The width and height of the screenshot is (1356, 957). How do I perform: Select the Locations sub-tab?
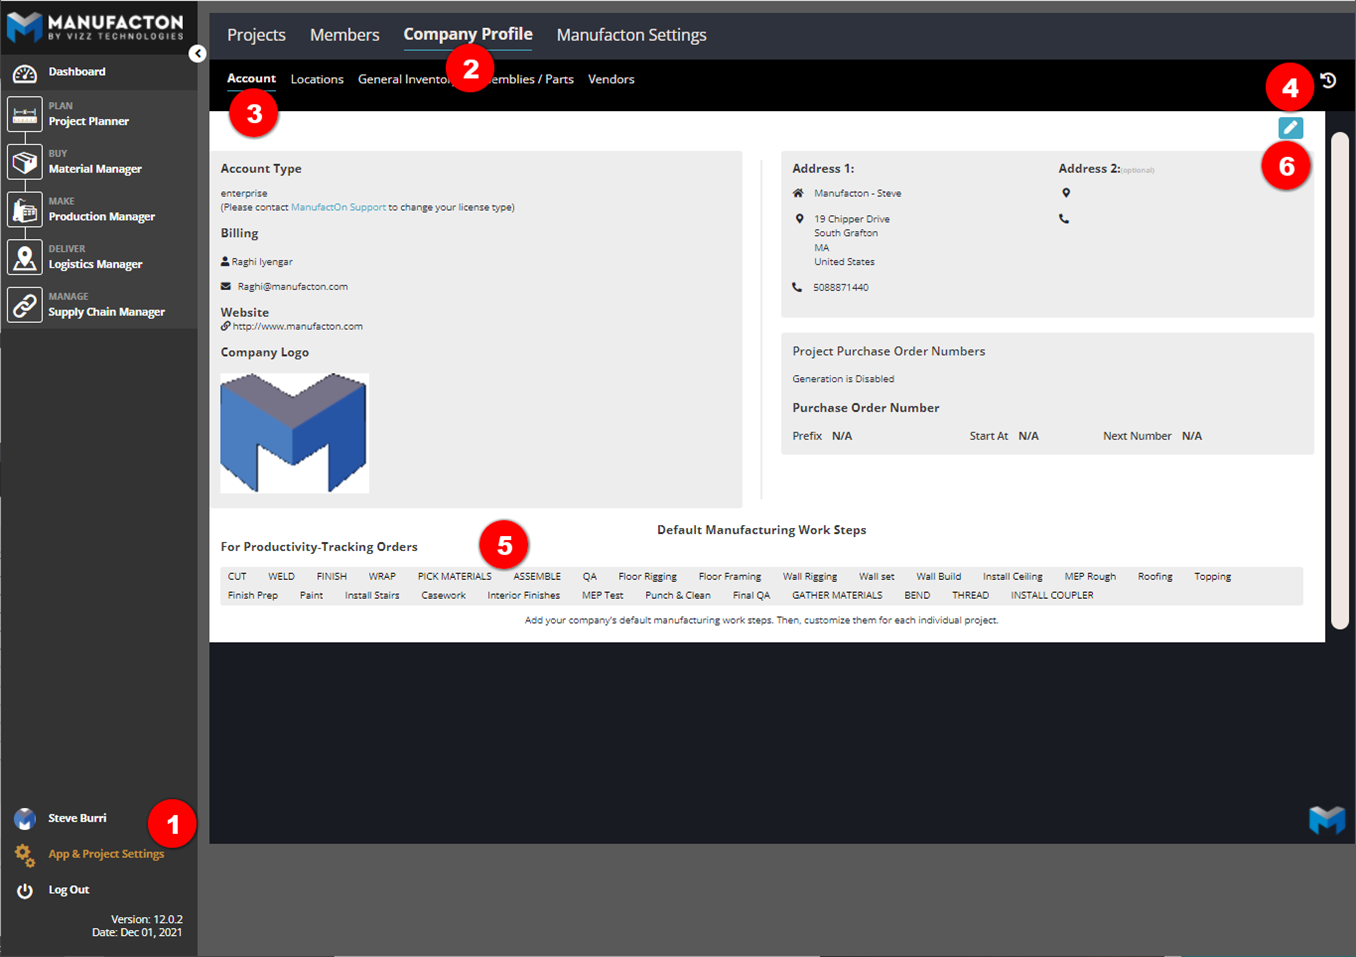[317, 80]
